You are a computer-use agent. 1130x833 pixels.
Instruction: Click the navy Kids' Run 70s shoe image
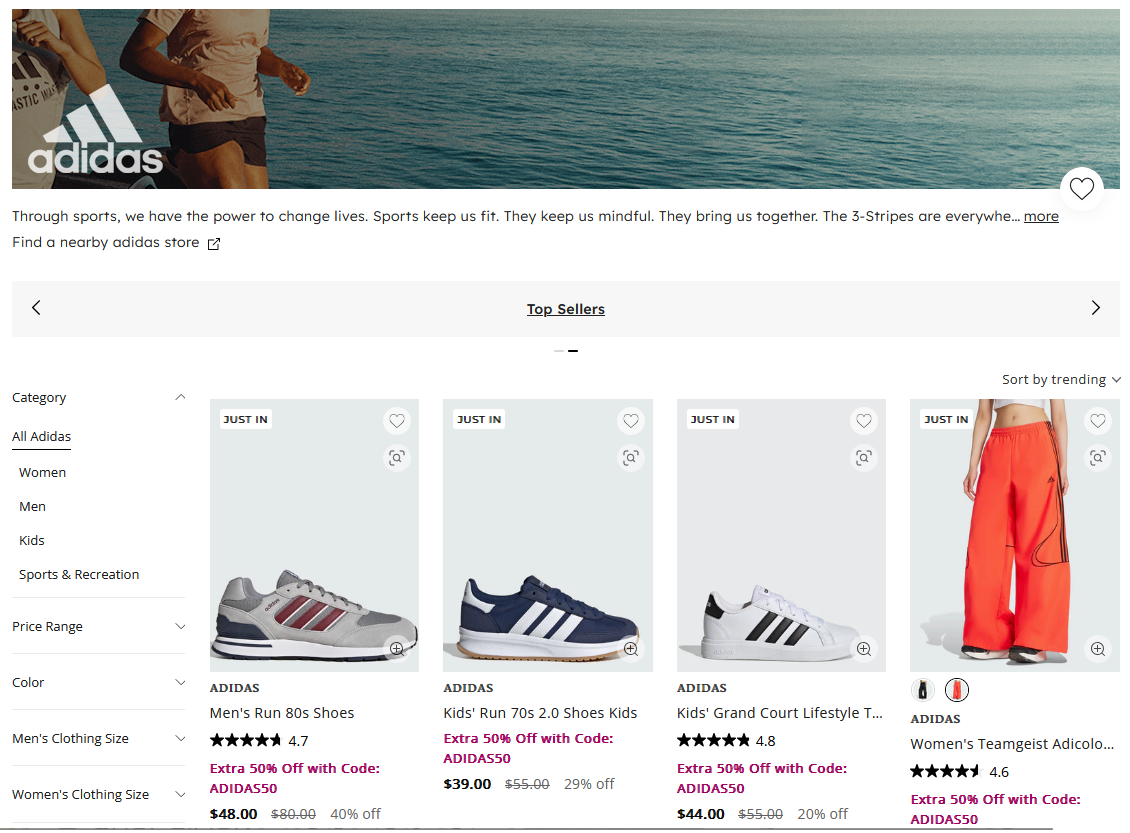(548, 535)
